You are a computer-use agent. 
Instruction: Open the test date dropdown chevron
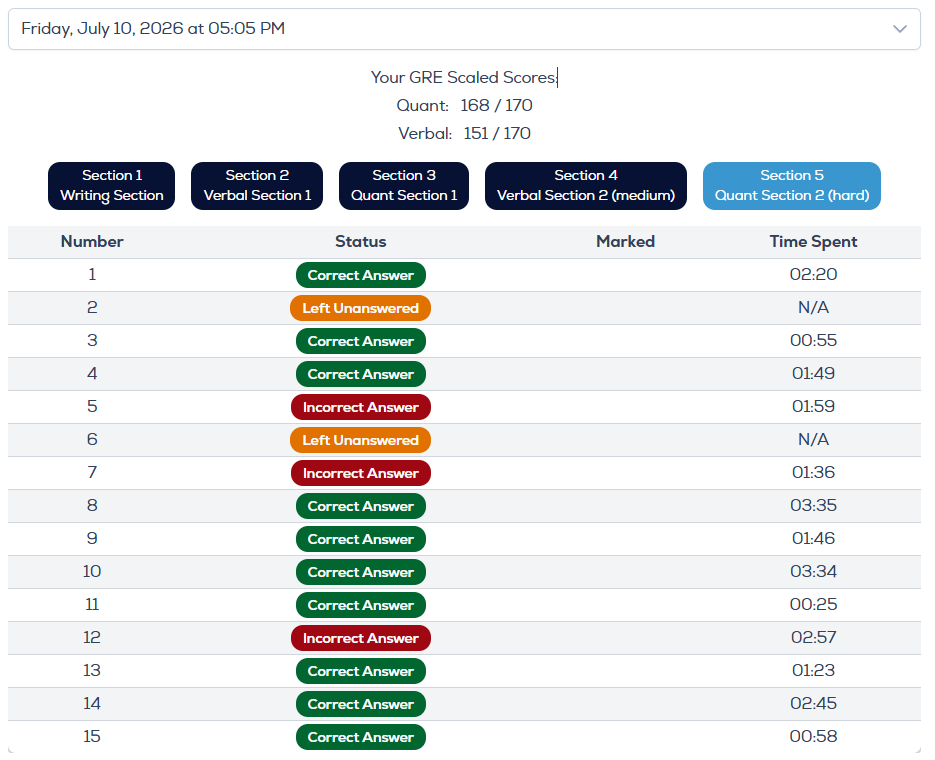[x=899, y=29]
